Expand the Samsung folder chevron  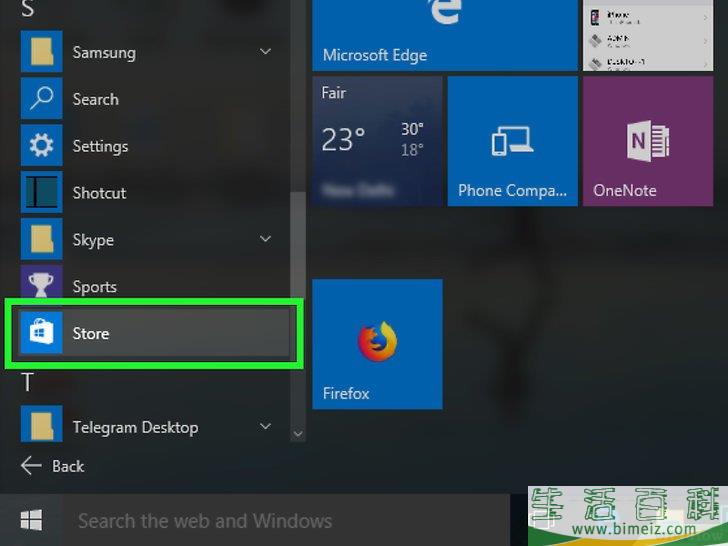click(265, 51)
